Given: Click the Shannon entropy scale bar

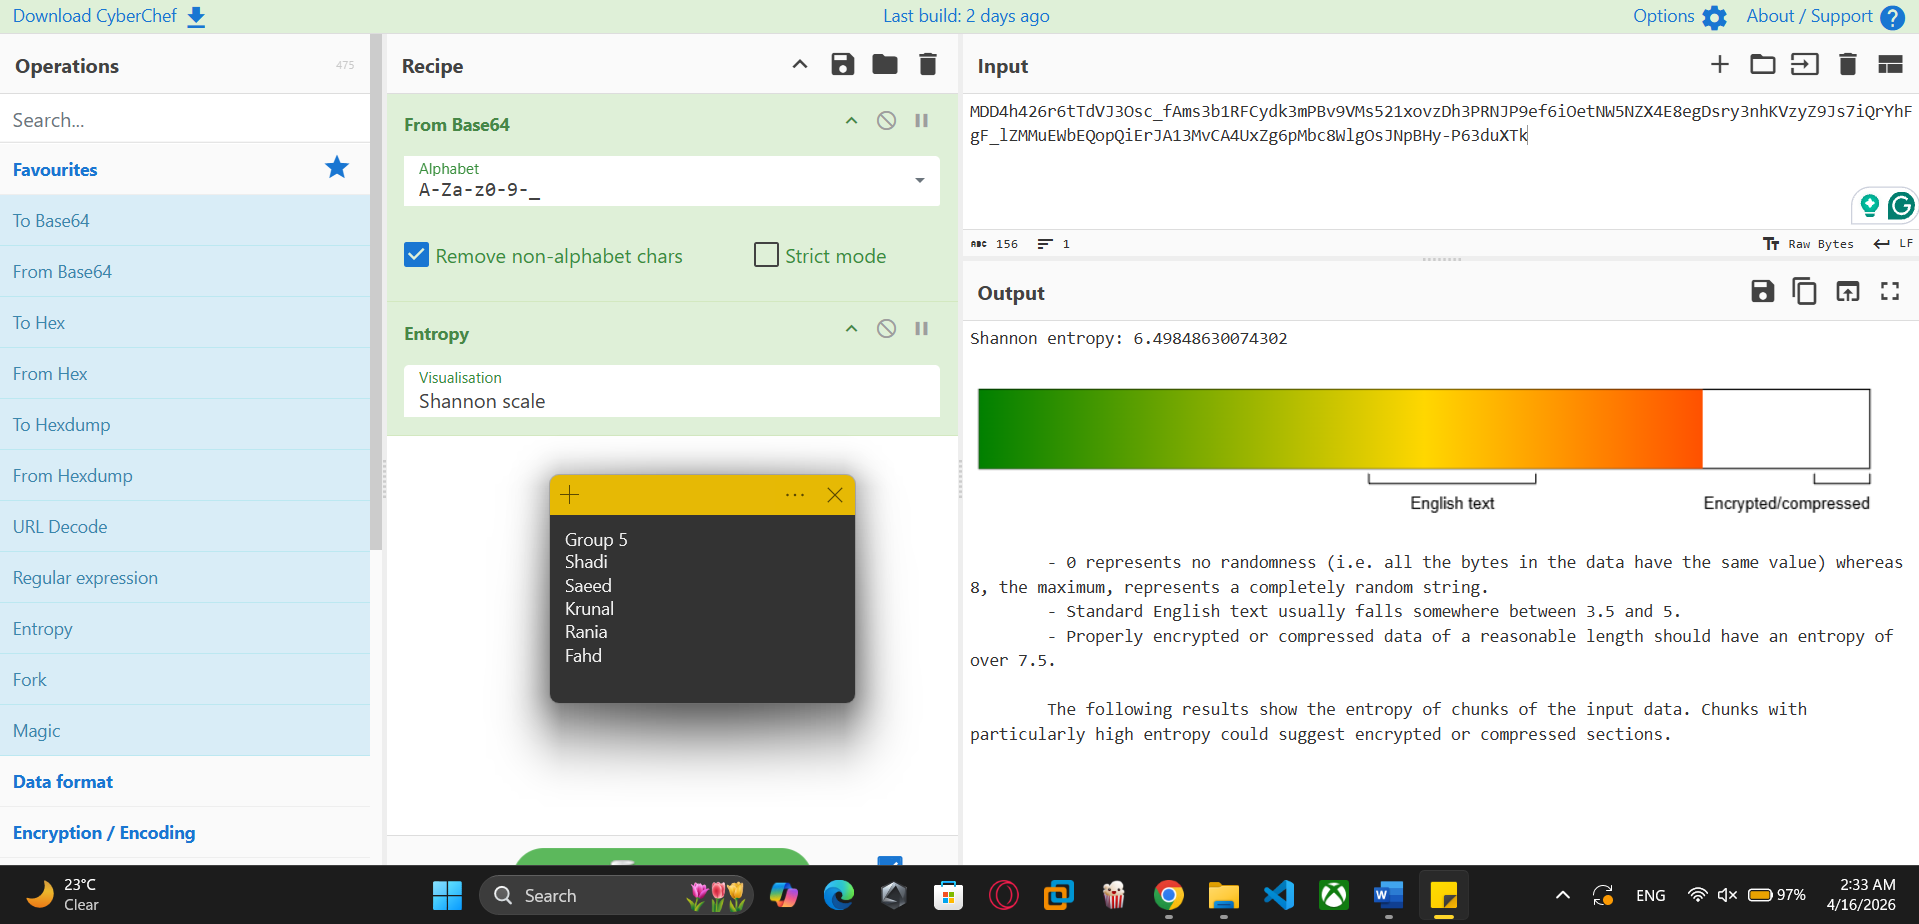Looking at the screenshot, I should pyautogui.click(x=1424, y=429).
